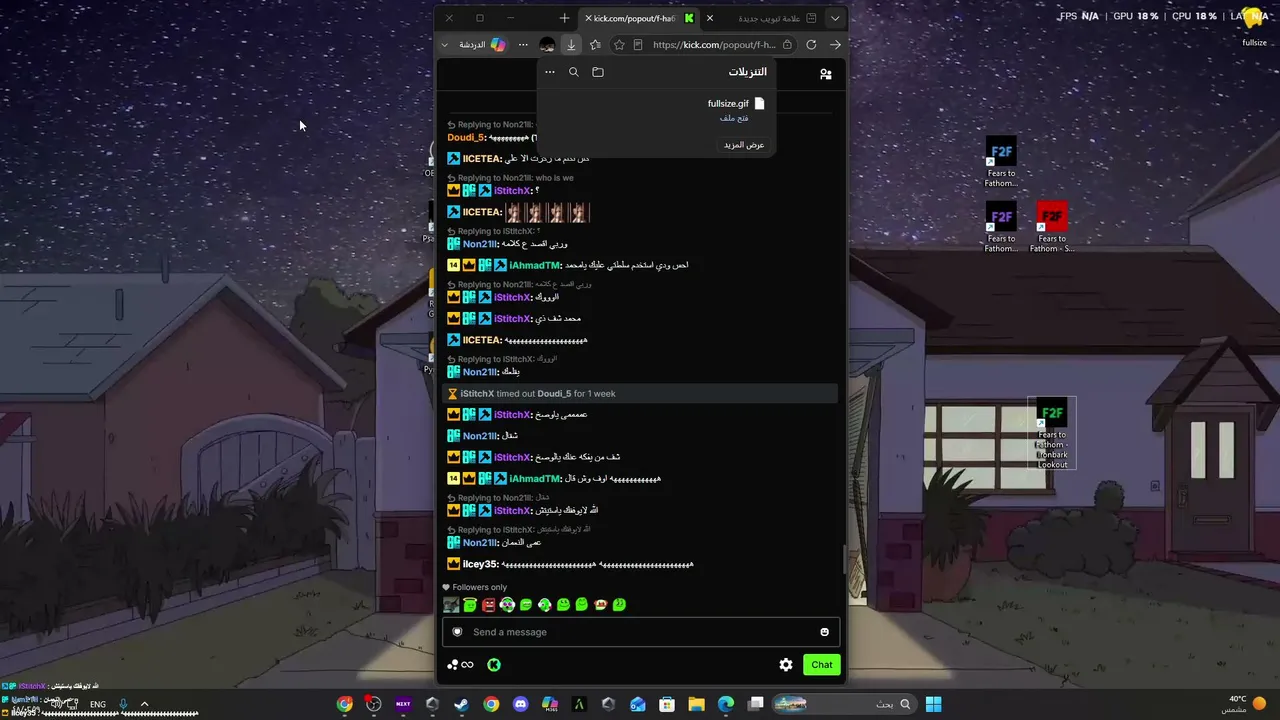Open the red Fears to Fathom shortcut
Image resolution: width=1280 pixels, height=720 pixels.
pyautogui.click(x=1051, y=228)
